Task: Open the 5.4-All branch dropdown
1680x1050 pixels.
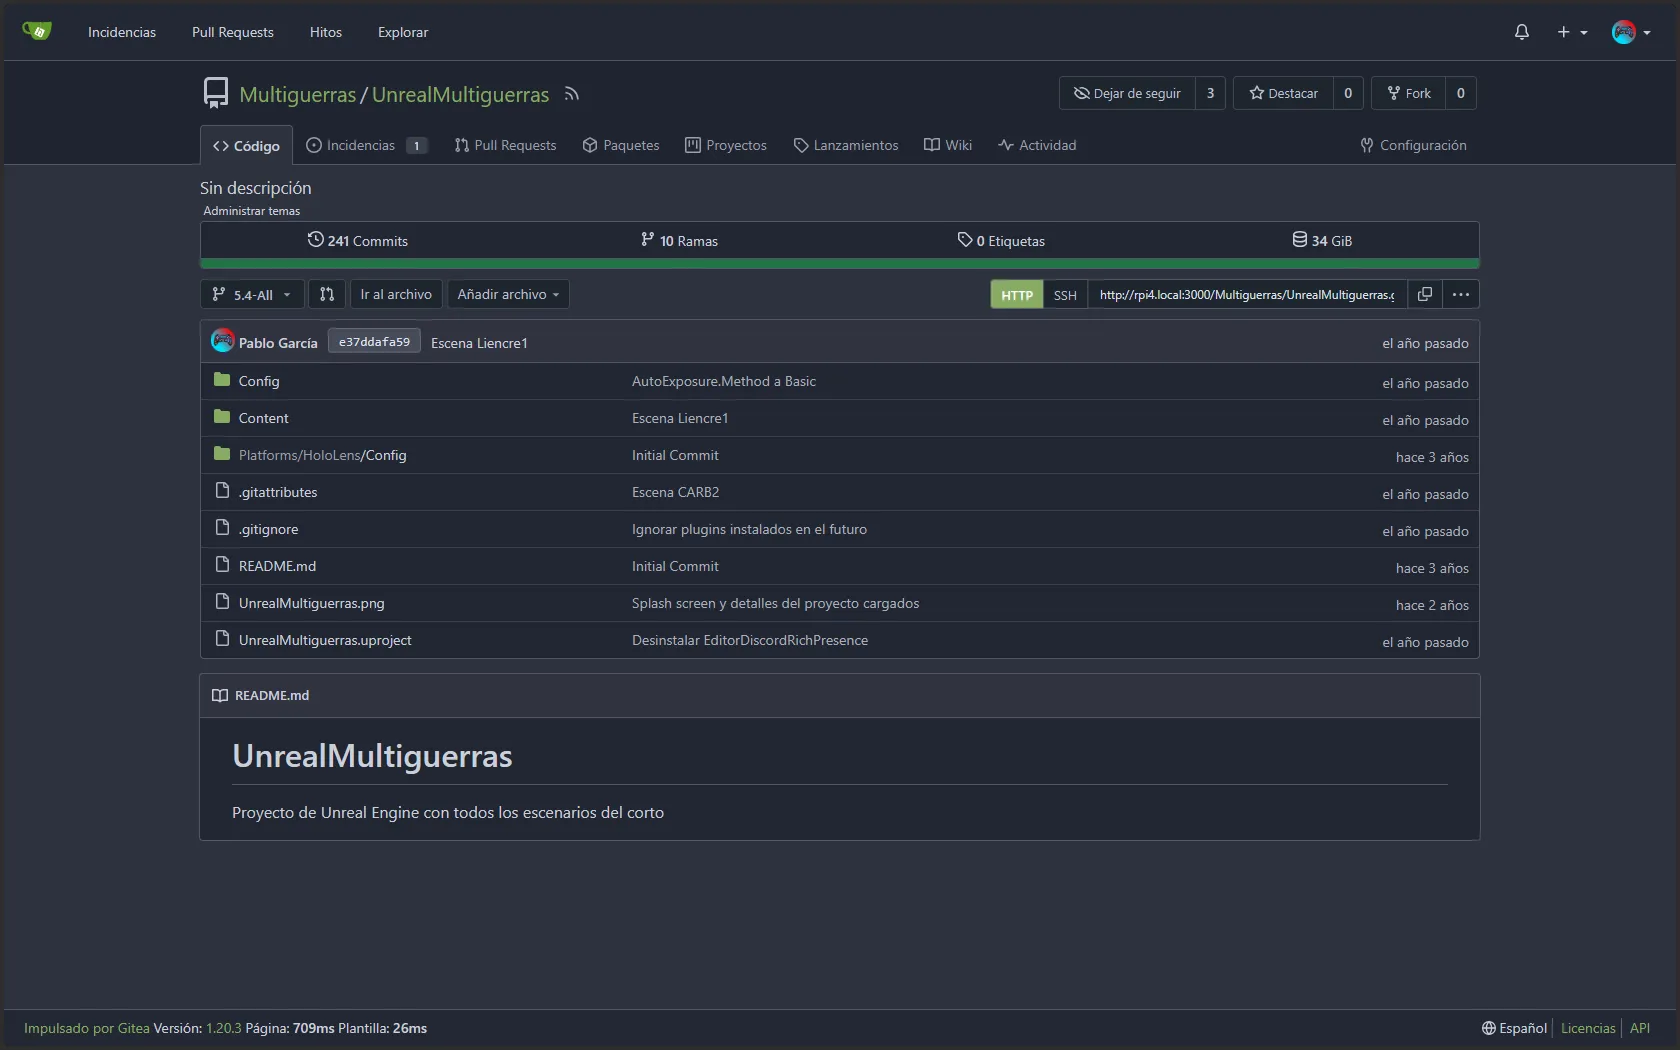Action: pyautogui.click(x=252, y=294)
